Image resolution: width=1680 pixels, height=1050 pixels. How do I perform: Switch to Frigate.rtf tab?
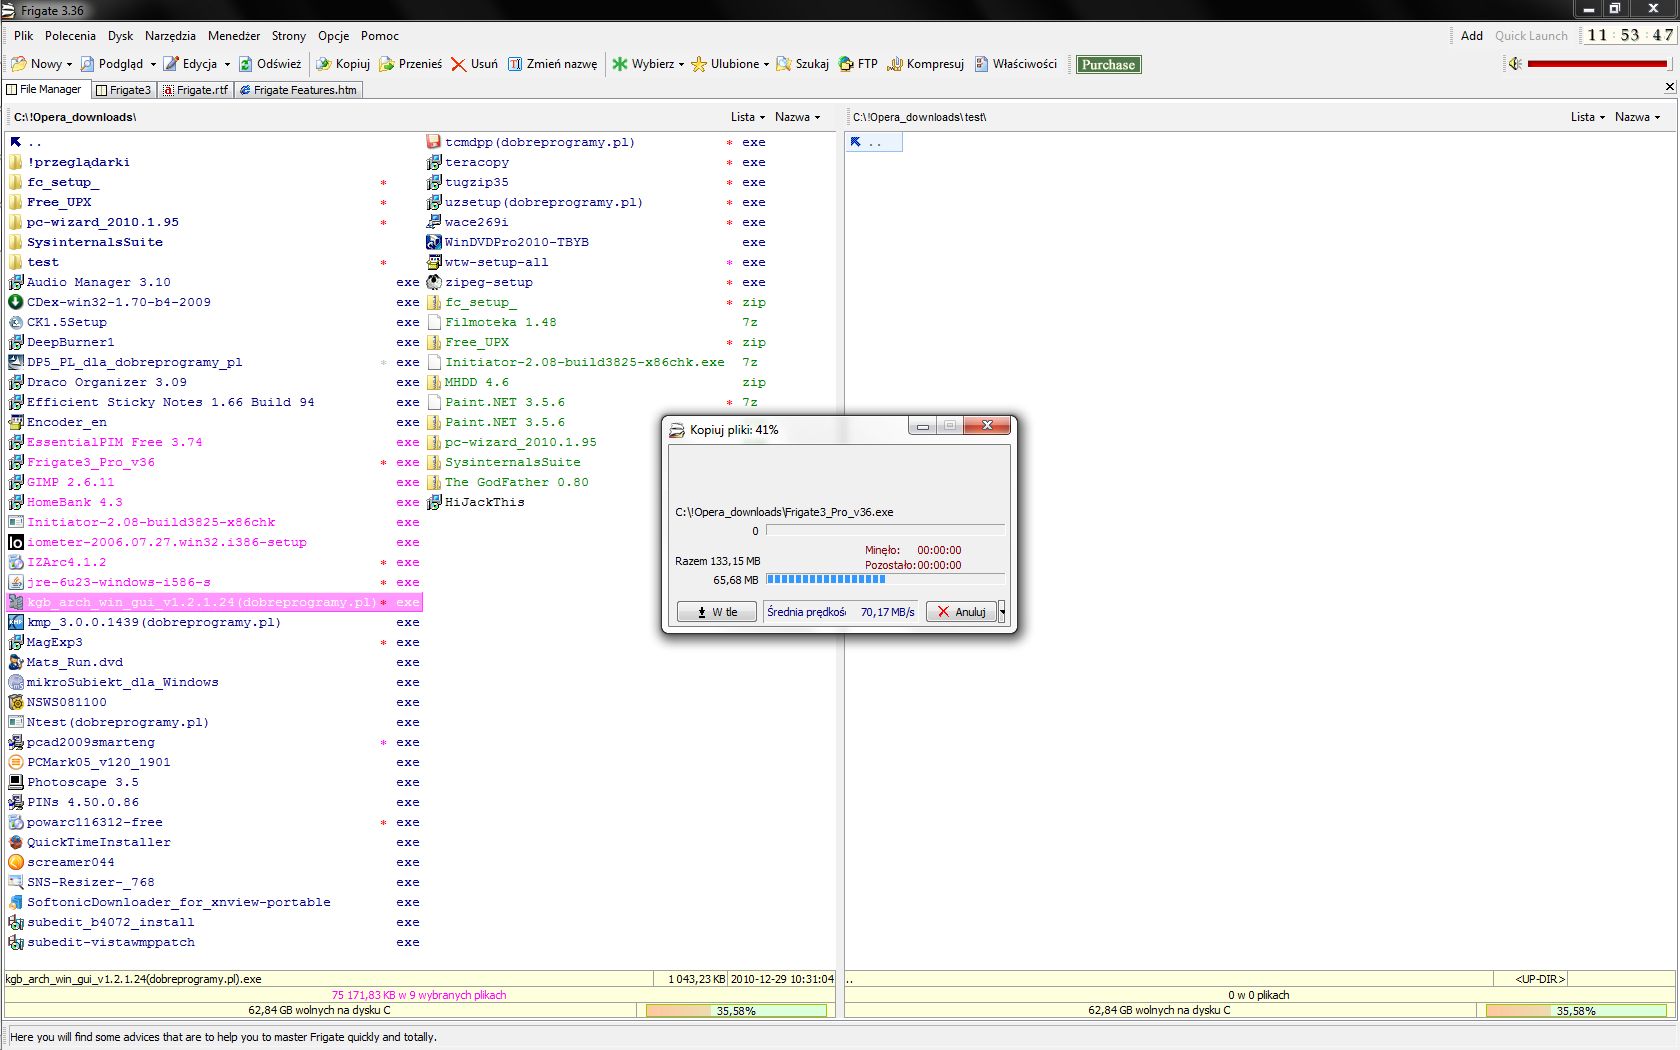(194, 90)
